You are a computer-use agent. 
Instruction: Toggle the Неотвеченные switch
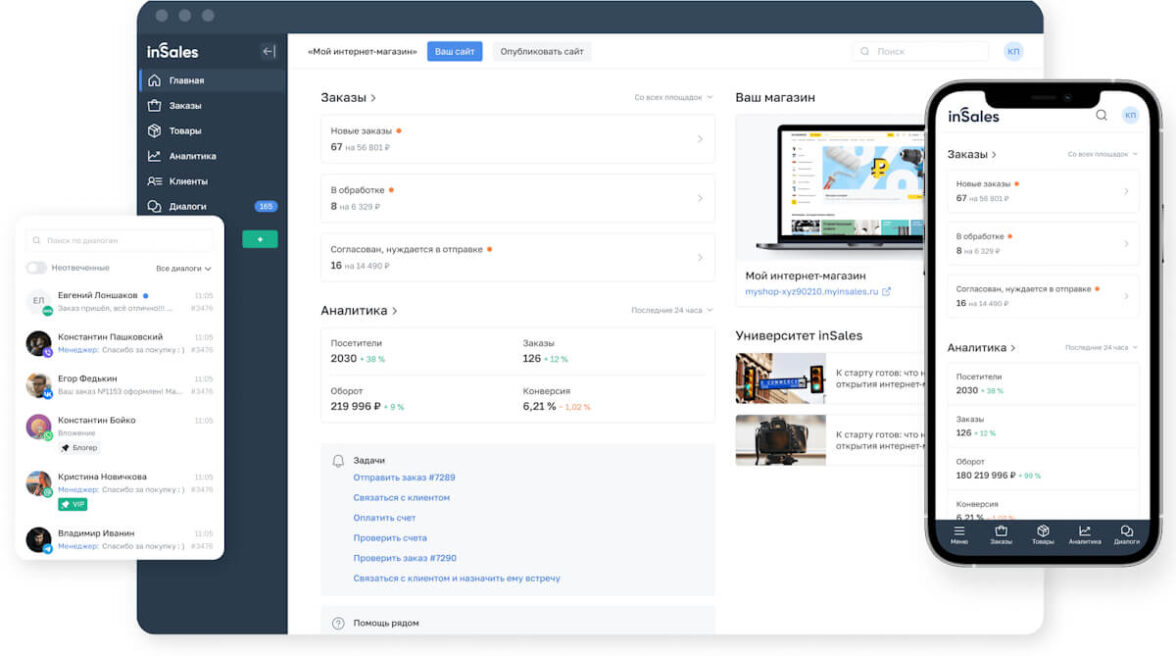[x=37, y=268]
